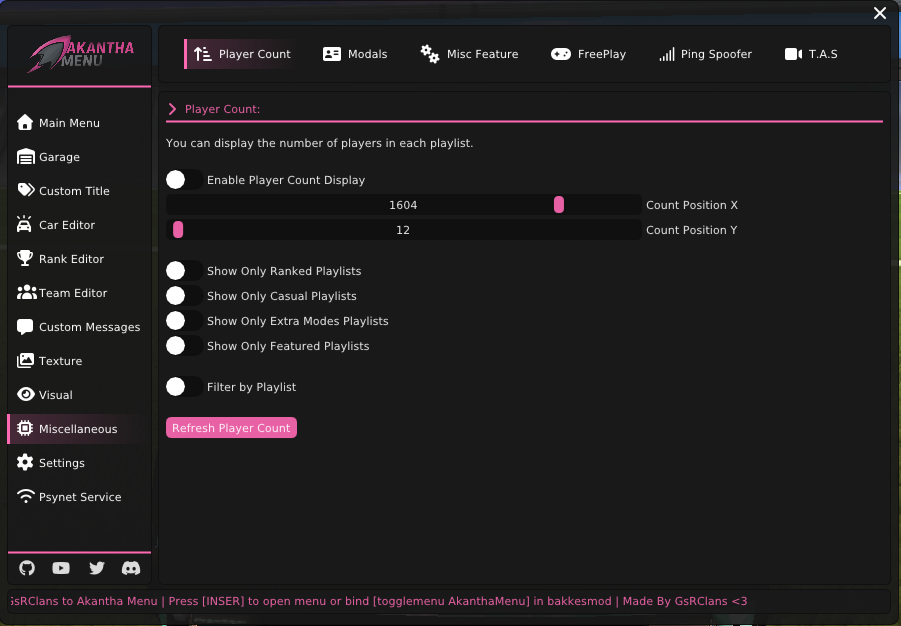Image resolution: width=901 pixels, height=626 pixels.
Task: Click the Twitter bird icon
Action: click(x=96, y=568)
